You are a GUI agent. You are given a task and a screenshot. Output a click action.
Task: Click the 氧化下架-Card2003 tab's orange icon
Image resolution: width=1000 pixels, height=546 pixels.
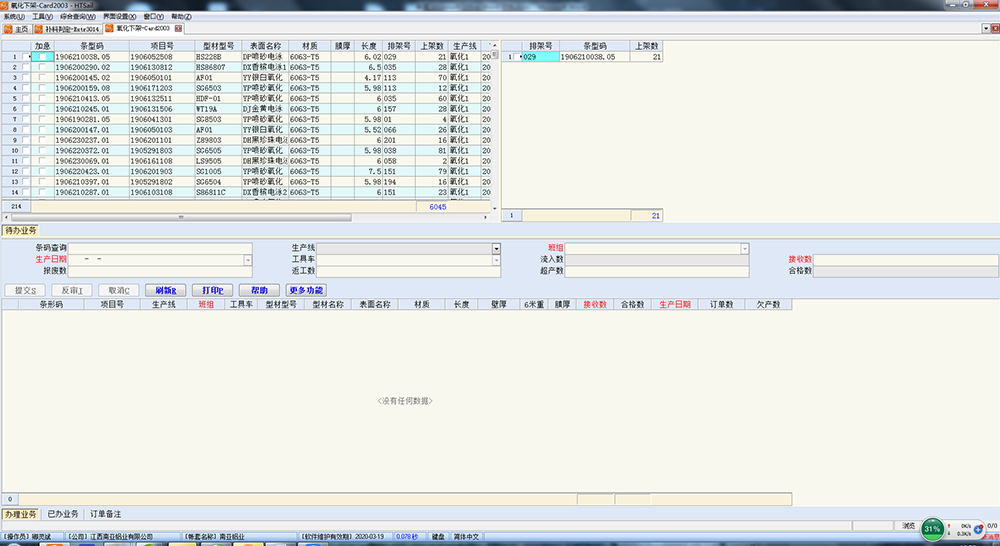tap(110, 29)
